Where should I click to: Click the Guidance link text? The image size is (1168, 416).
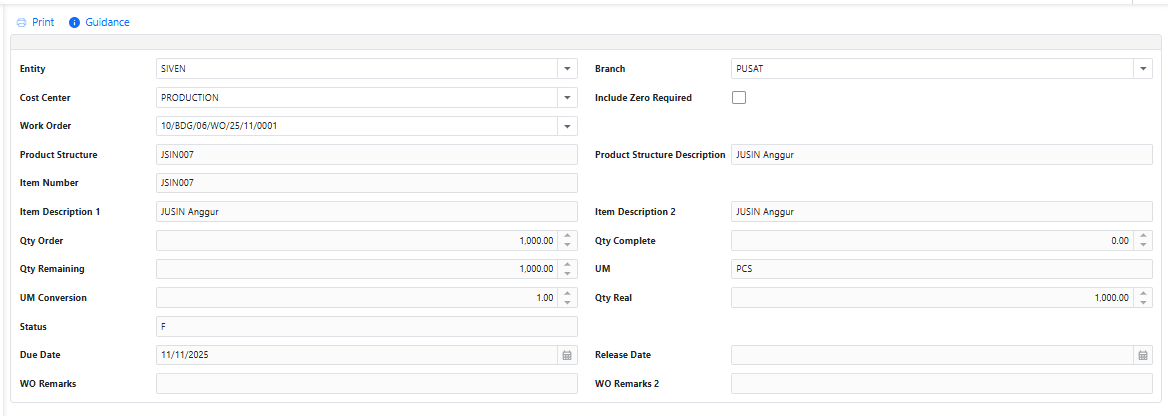pos(107,22)
